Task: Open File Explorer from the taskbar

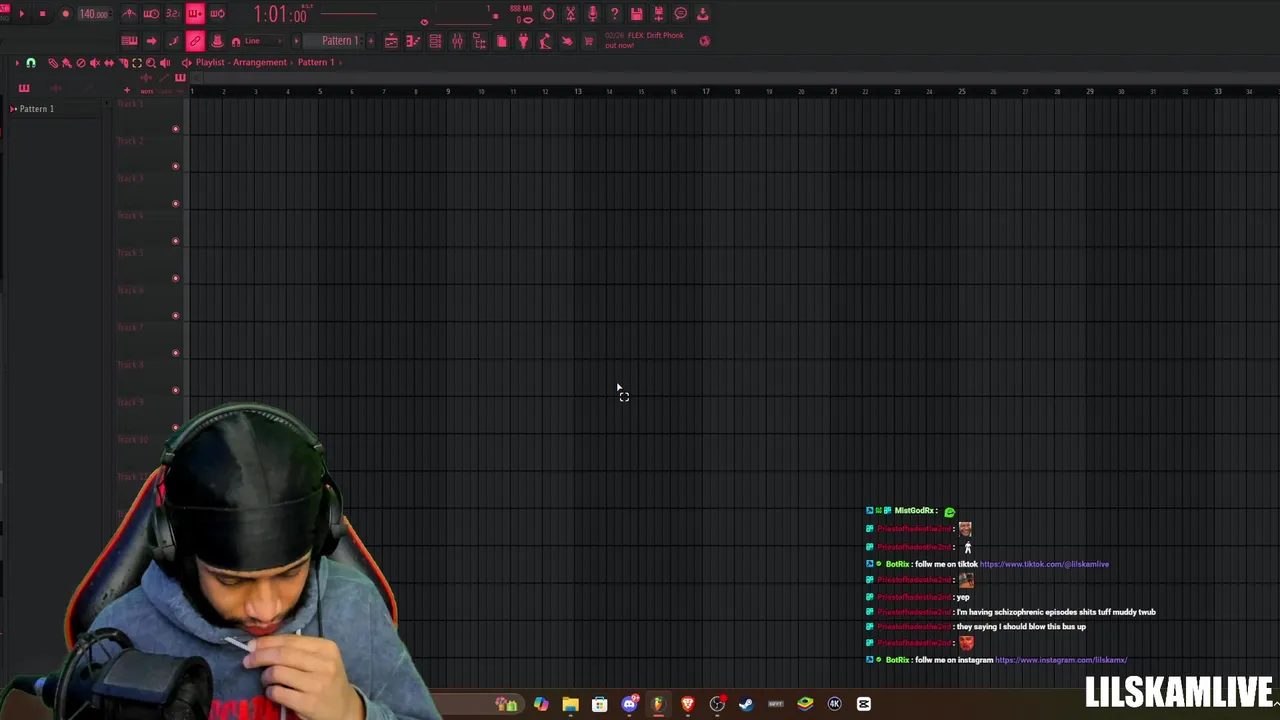Action: [570, 704]
